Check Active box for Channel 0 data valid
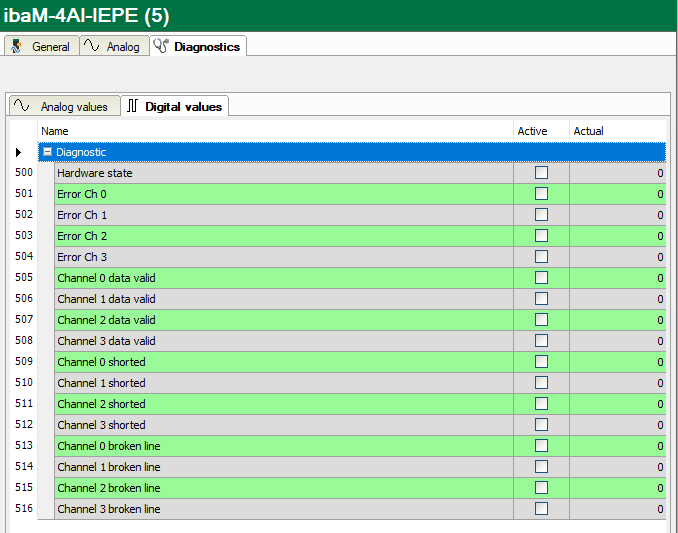Image resolution: width=678 pixels, height=533 pixels. (541, 278)
